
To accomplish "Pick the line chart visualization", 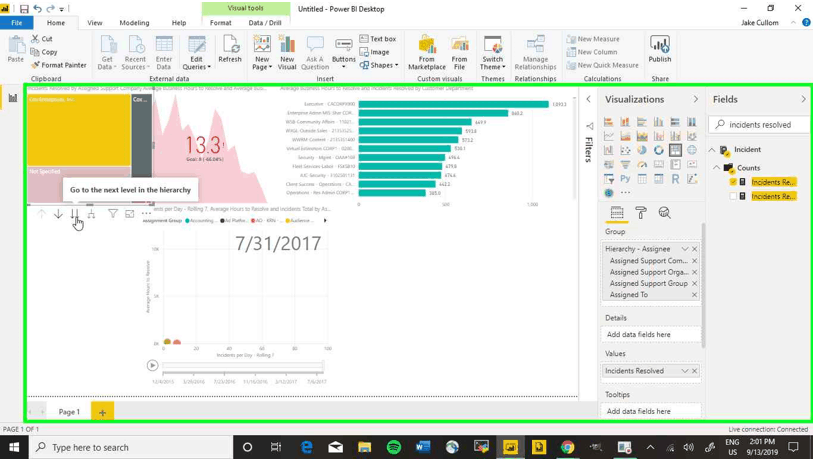I will (608, 136).
